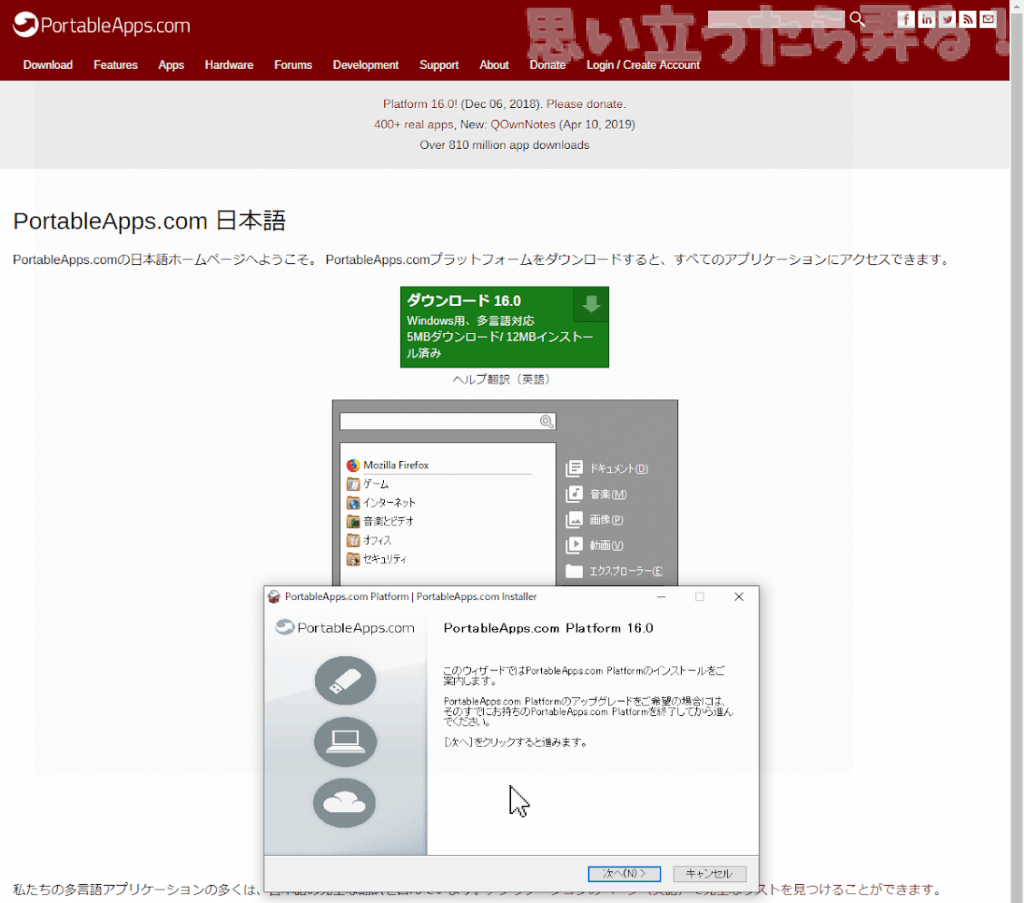
Task: Click the green ダウンロード 16.0 button
Action: (x=504, y=327)
